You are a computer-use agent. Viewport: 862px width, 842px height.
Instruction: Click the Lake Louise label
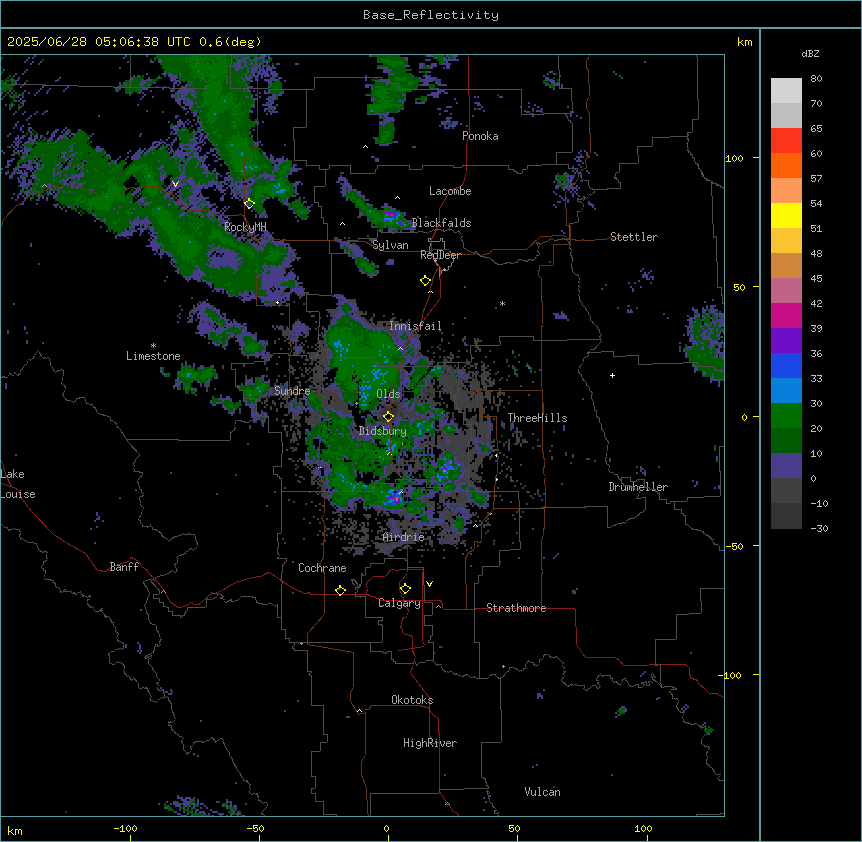[18, 484]
